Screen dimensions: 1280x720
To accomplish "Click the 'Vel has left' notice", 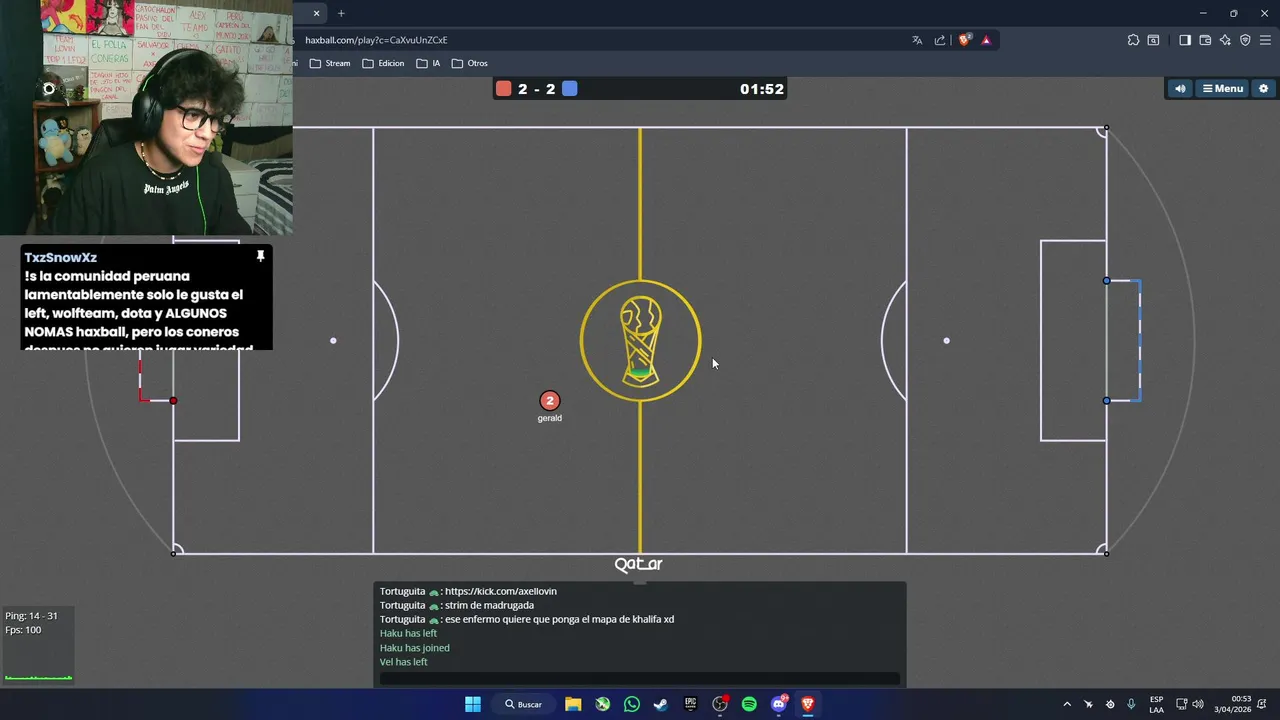I will pyautogui.click(x=403, y=662).
